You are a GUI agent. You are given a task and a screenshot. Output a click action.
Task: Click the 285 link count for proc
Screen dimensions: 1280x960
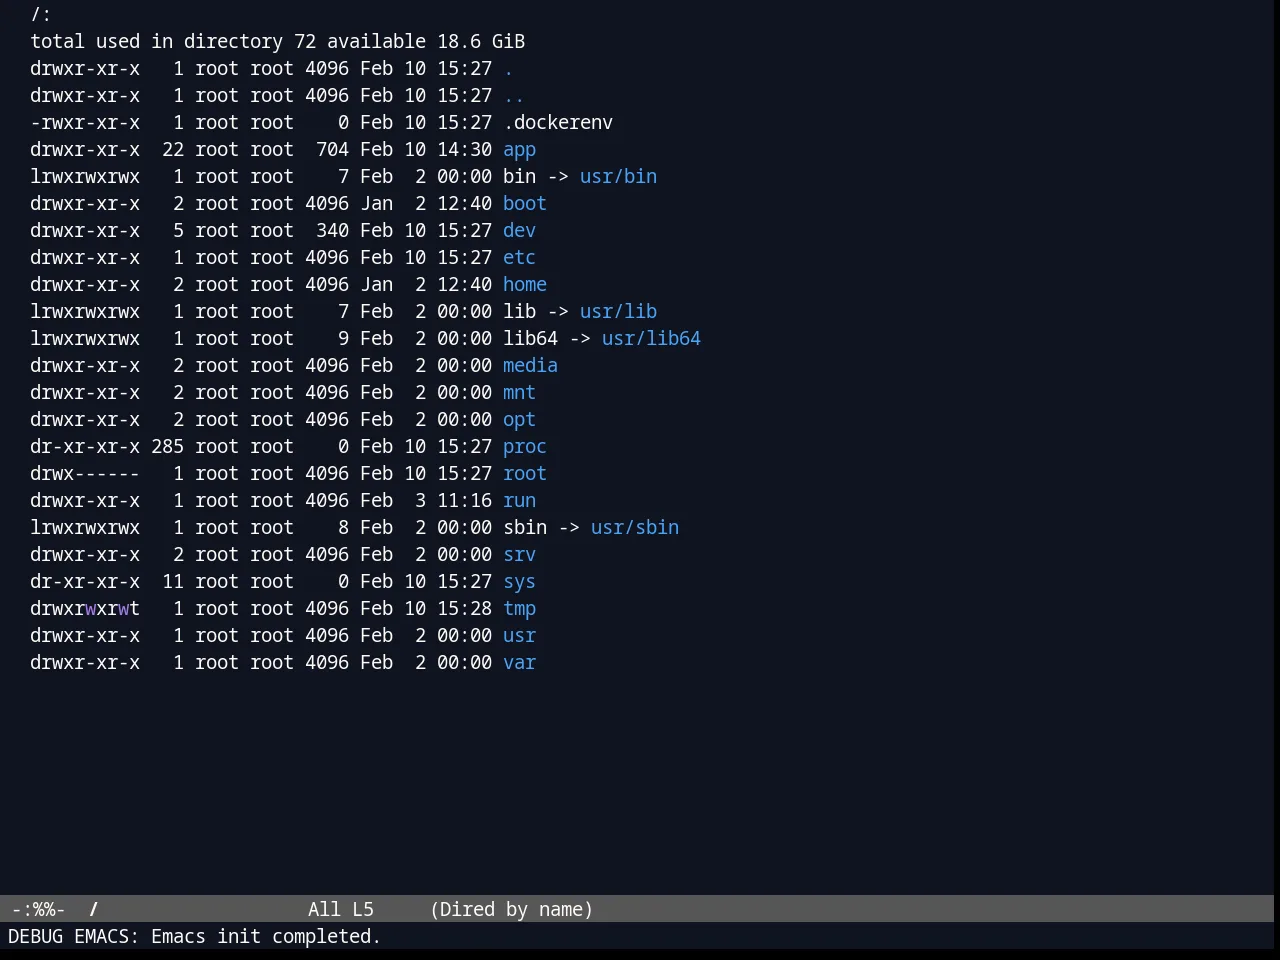point(167,446)
